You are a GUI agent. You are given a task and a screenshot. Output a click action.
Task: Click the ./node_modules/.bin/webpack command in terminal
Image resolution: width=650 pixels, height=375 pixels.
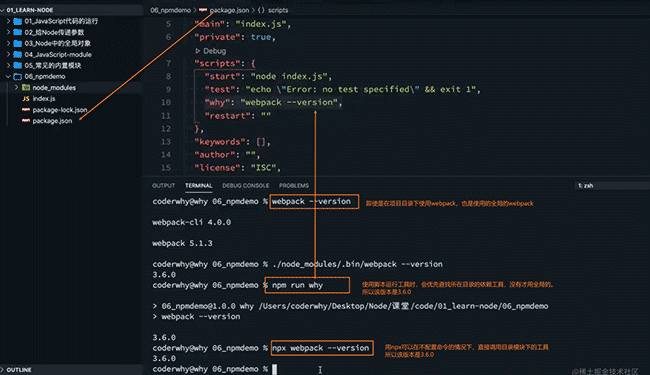point(357,264)
